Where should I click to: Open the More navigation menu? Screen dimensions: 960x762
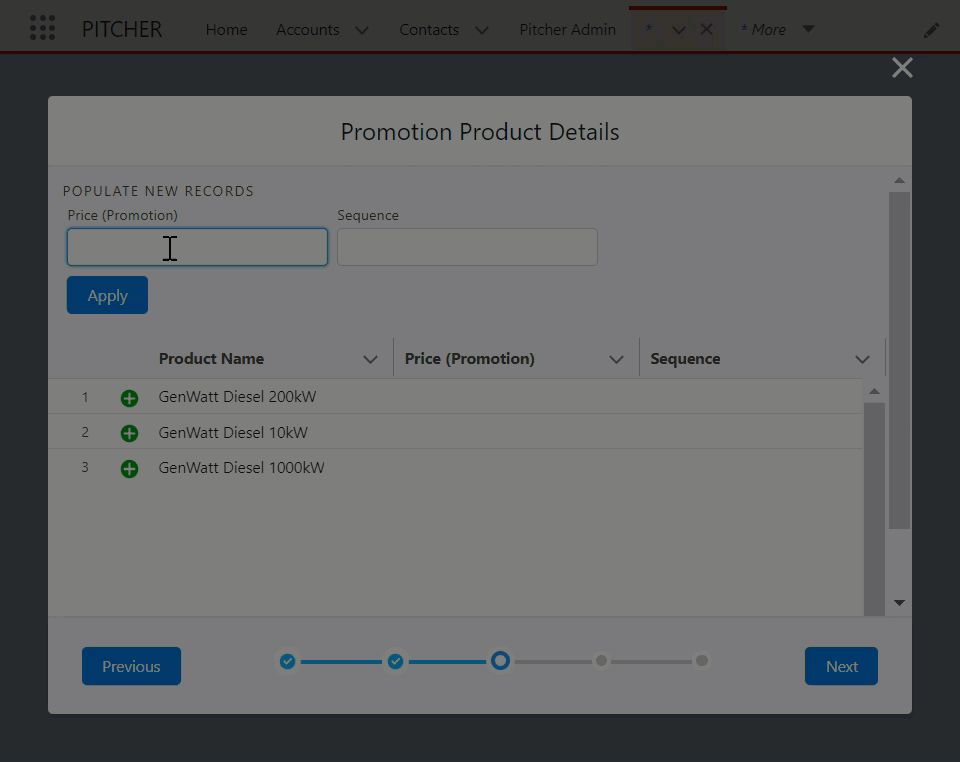[x=777, y=30]
